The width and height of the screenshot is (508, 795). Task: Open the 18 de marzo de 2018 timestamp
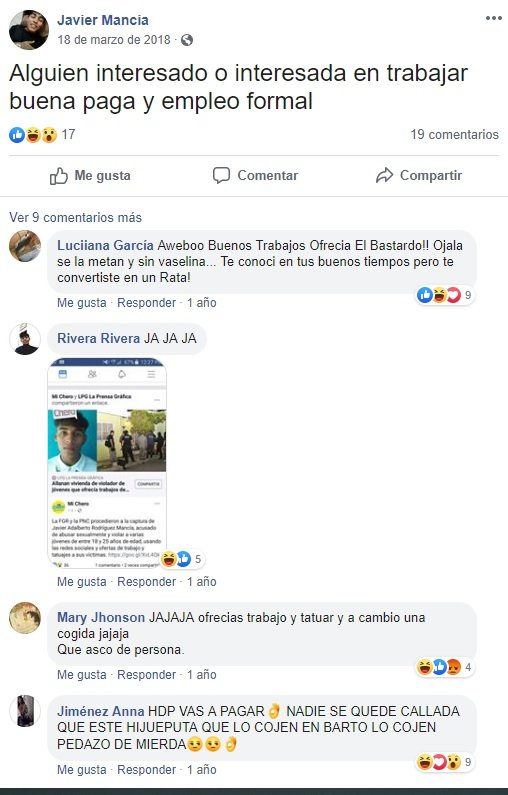tap(114, 40)
